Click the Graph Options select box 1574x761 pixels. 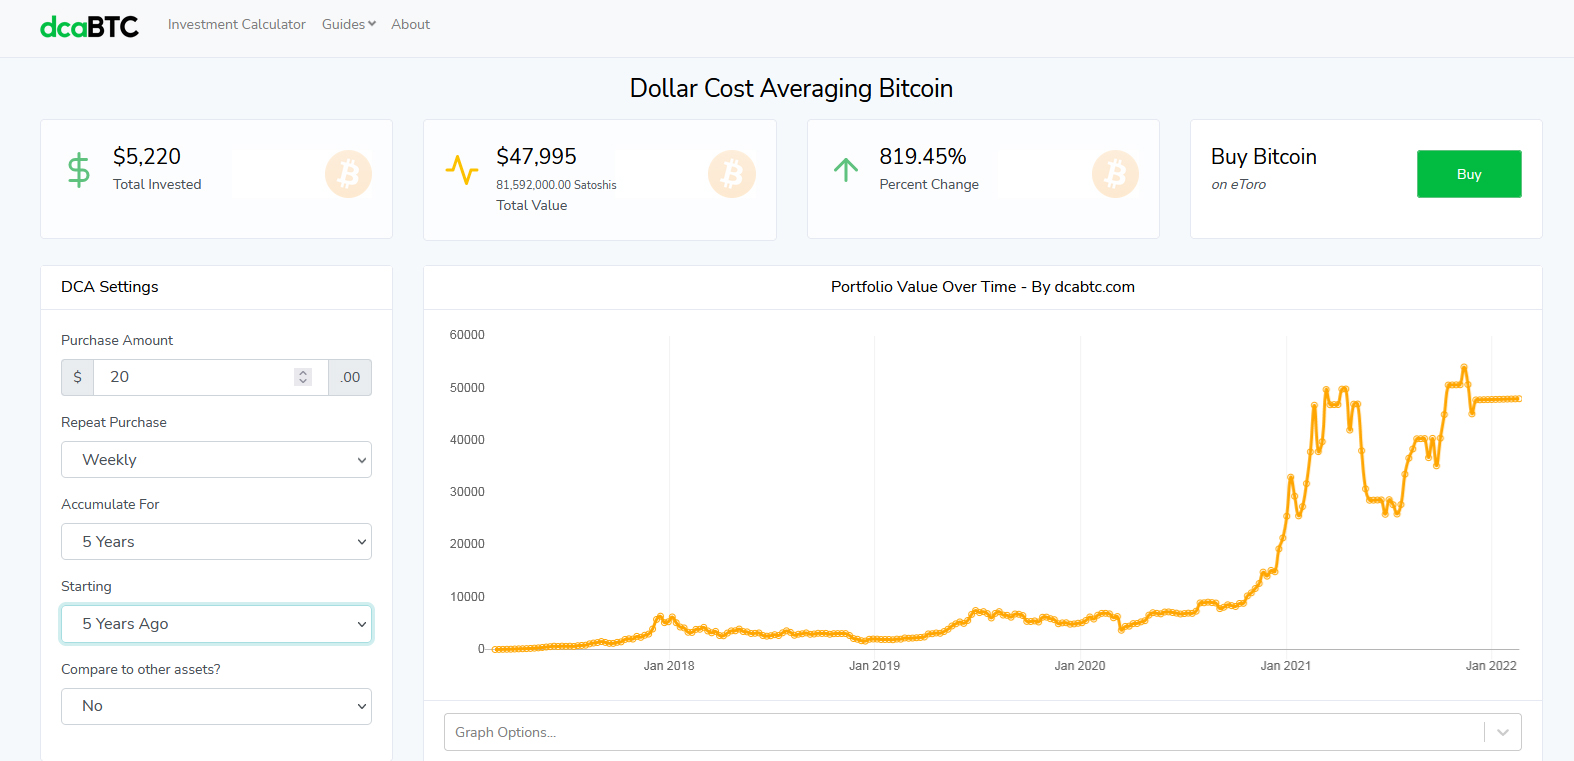click(960, 732)
